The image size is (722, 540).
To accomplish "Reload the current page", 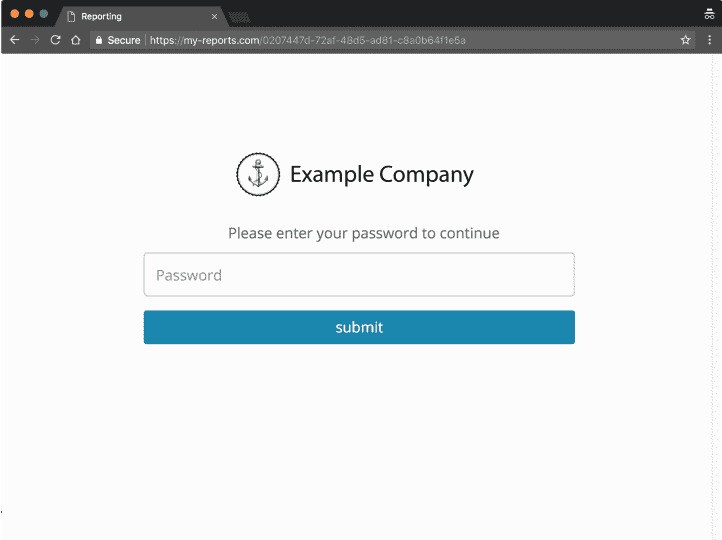I will coord(56,40).
